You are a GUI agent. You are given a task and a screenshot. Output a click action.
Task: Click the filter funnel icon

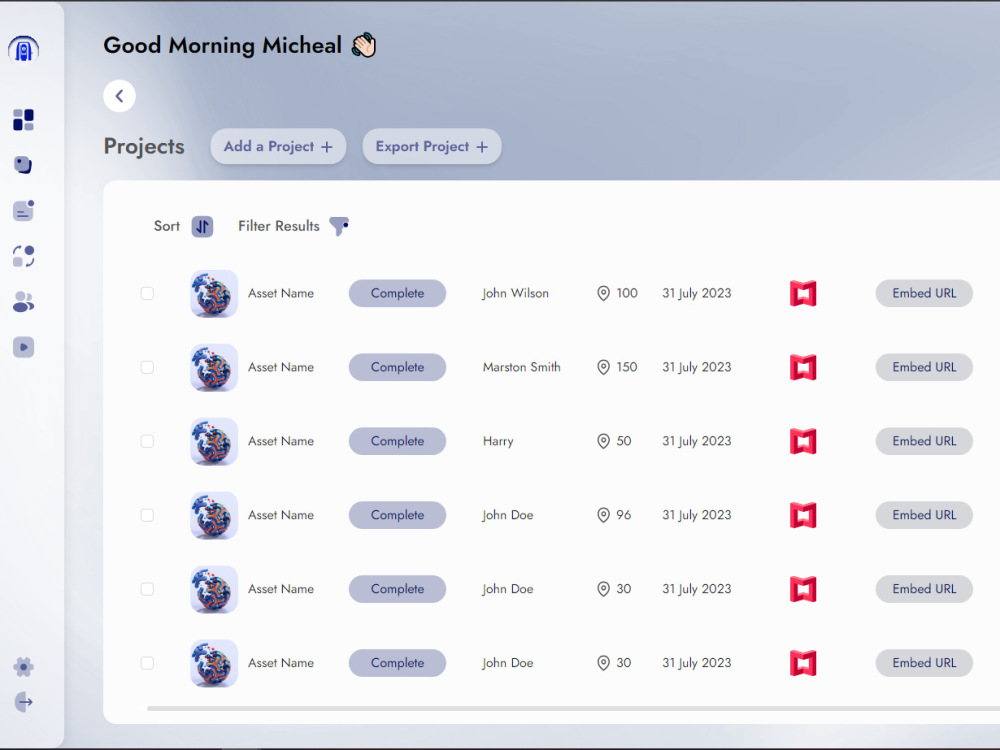(339, 226)
